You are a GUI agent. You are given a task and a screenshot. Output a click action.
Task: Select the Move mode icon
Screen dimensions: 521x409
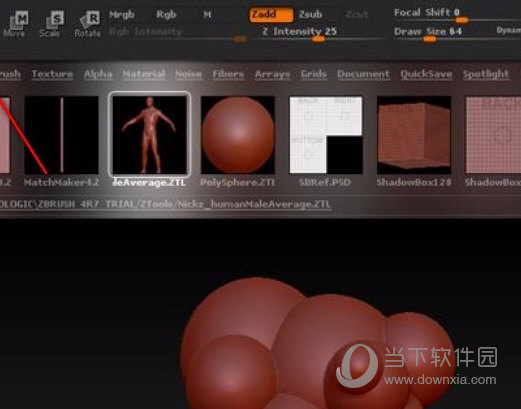[x=16, y=23]
